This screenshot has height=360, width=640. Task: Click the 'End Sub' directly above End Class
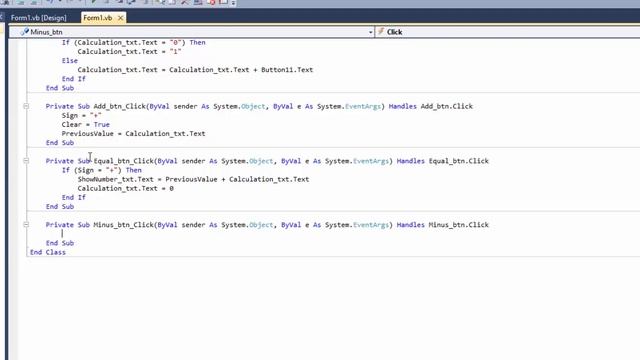(60, 243)
